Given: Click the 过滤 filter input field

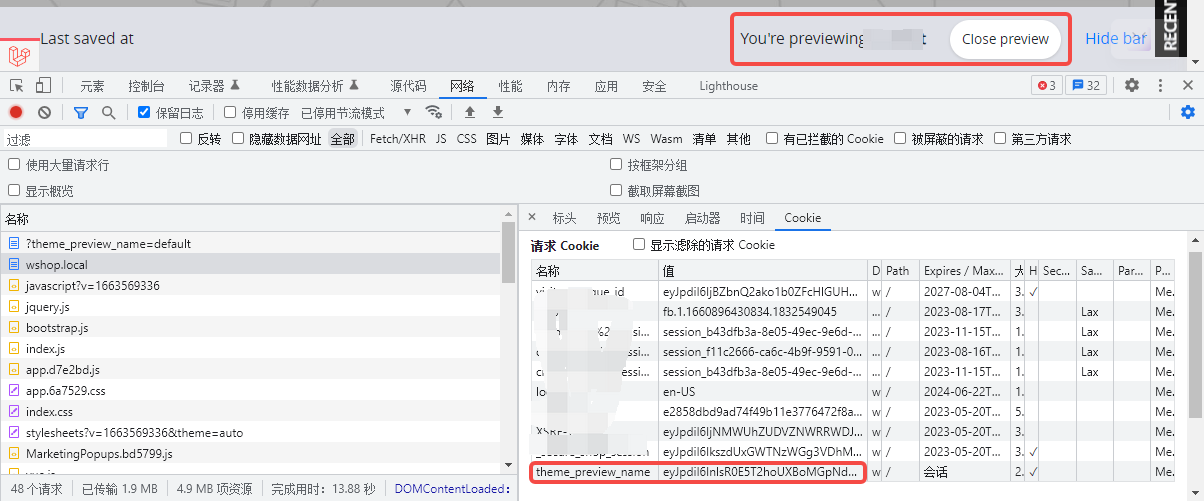Looking at the screenshot, I should click(x=85, y=139).
